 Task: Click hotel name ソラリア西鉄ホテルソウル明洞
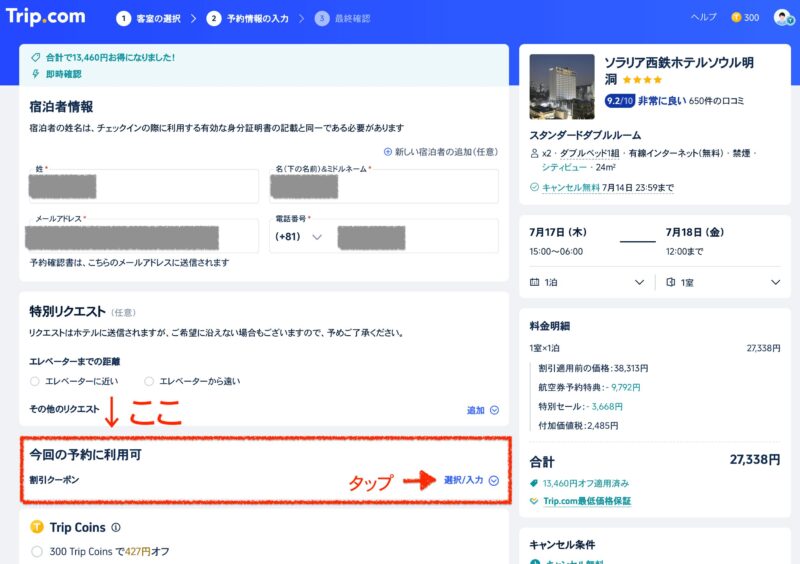click(679, 70)
